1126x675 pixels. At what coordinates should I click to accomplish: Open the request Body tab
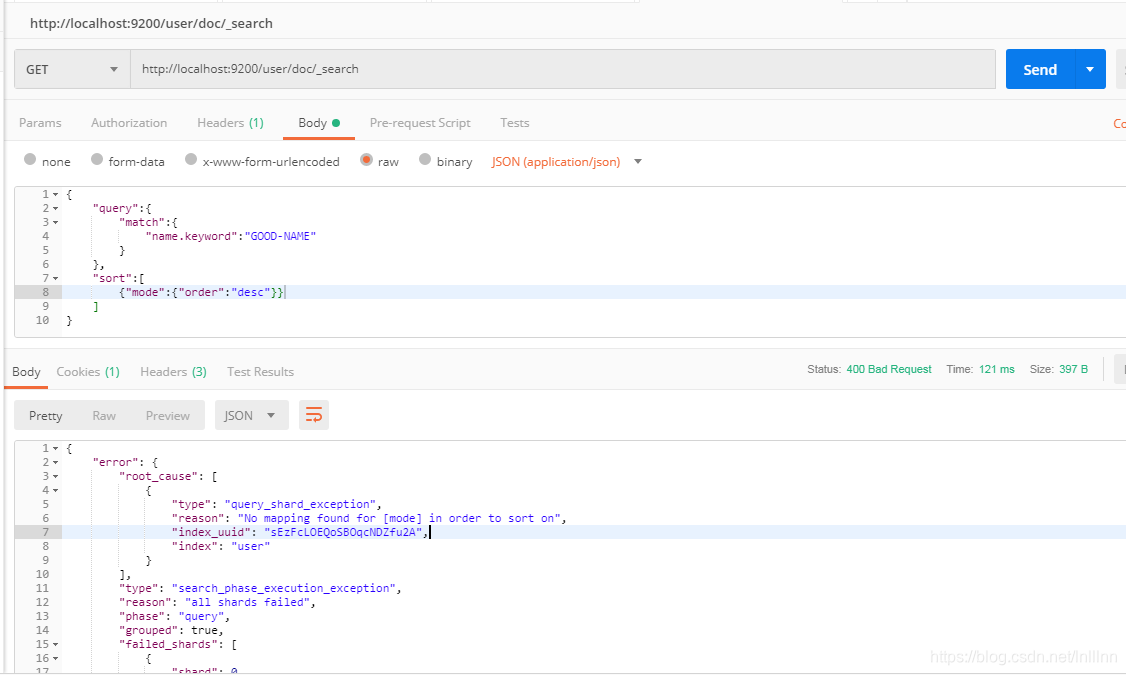click(x=319, y=123)
